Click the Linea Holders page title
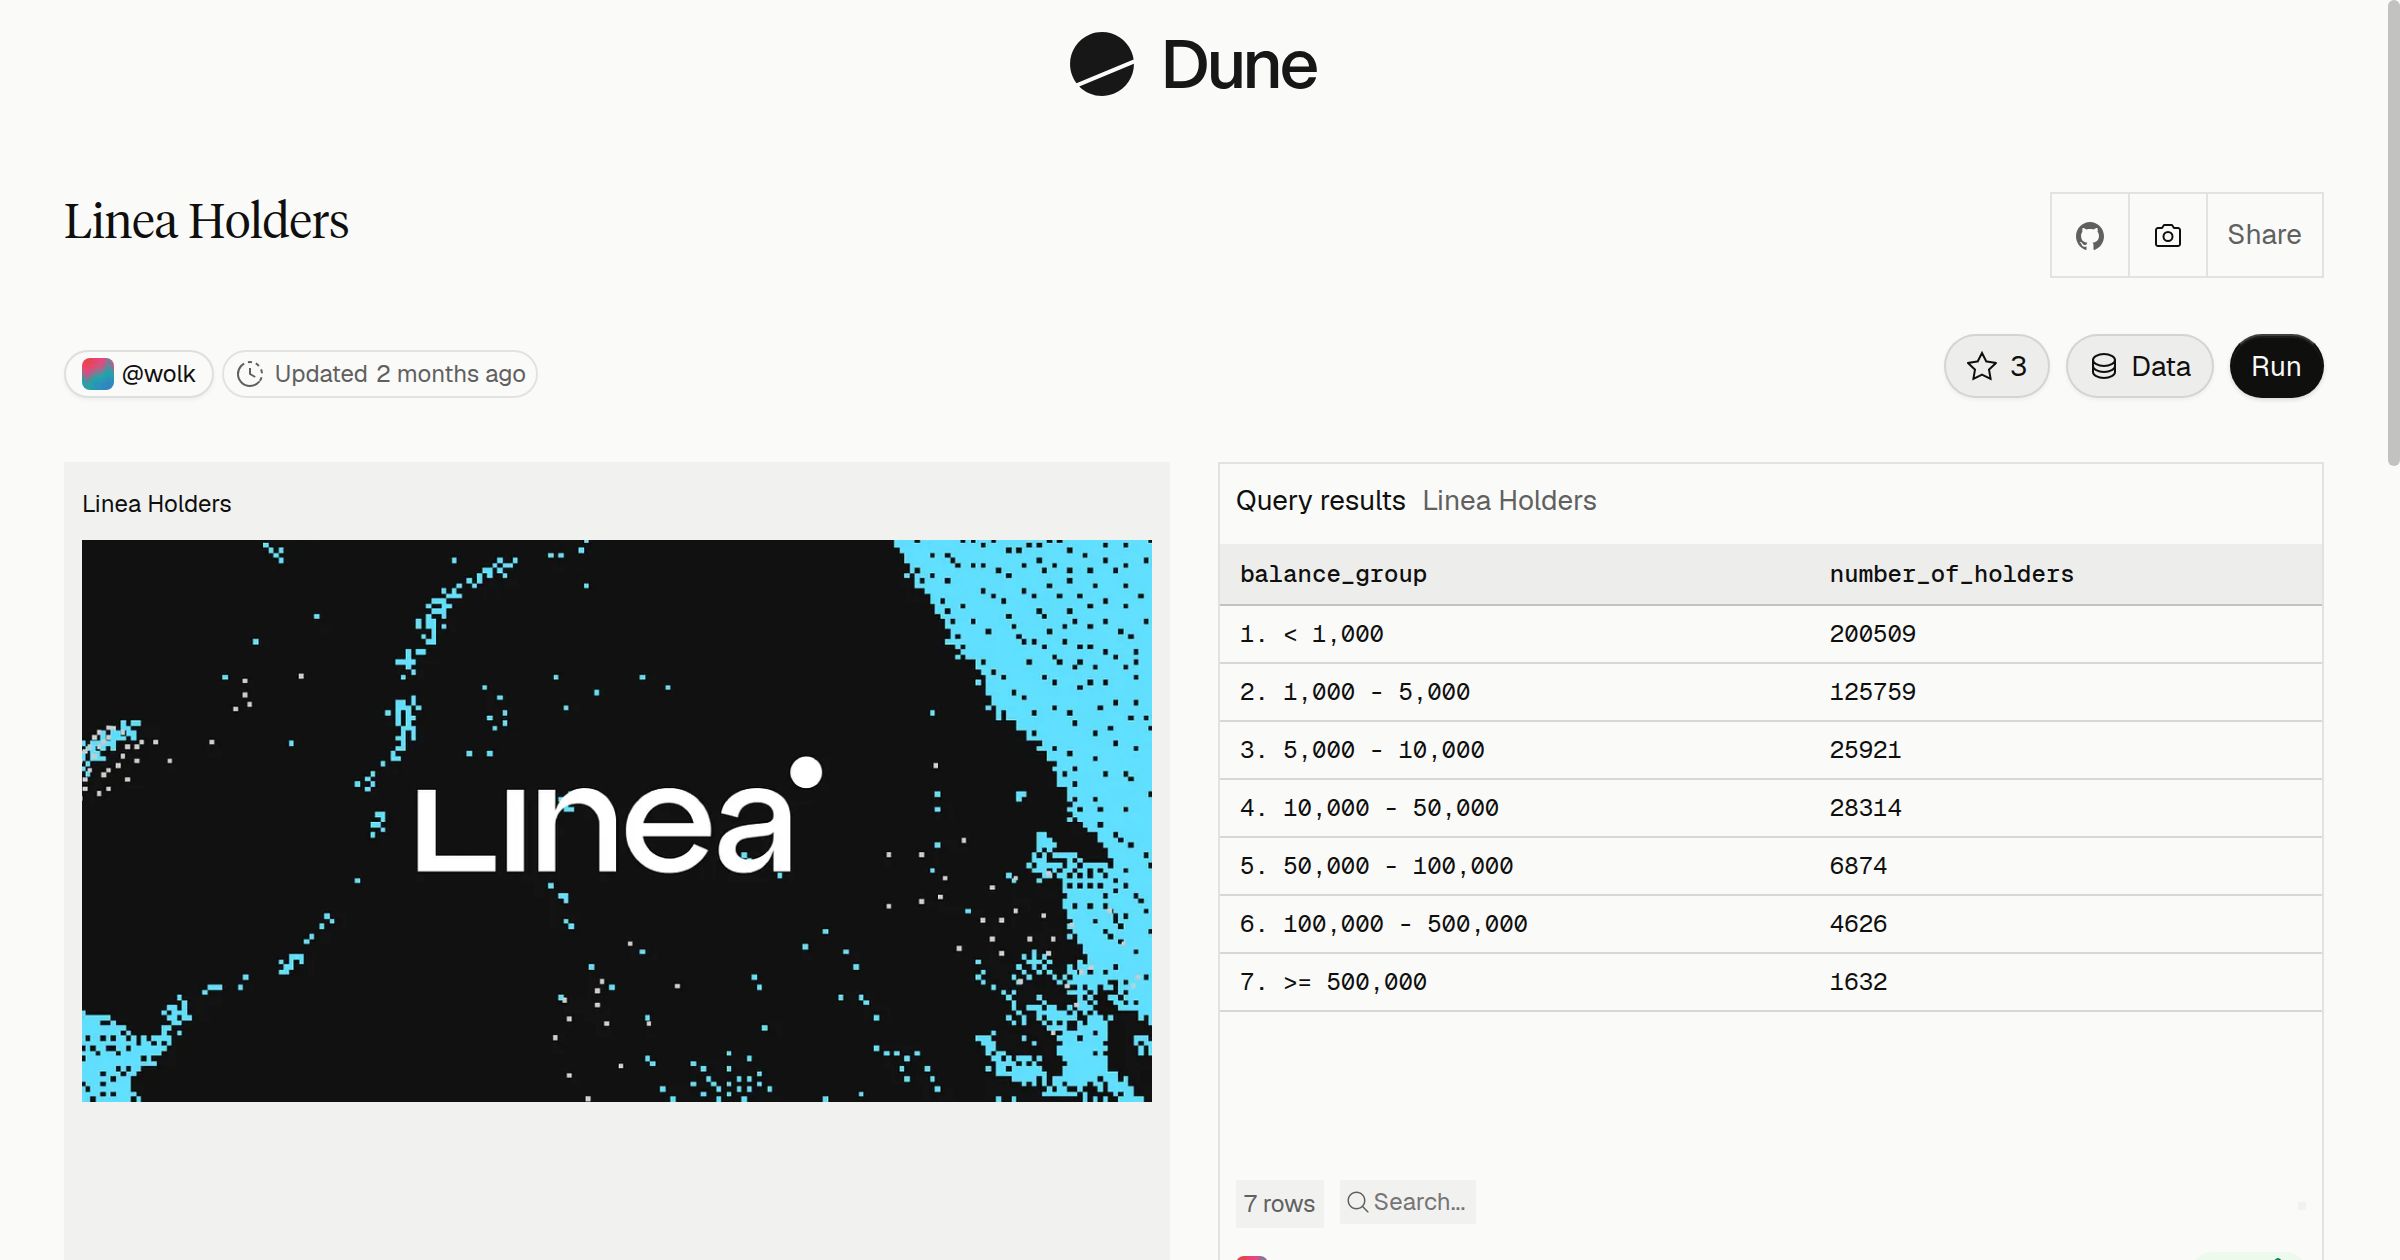Screen dimensions: 2400x1260 click(207, 221)
